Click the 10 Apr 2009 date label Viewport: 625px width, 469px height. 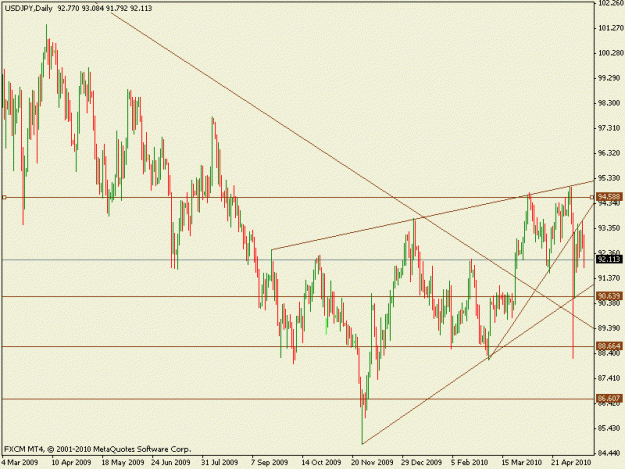point(71,463)
